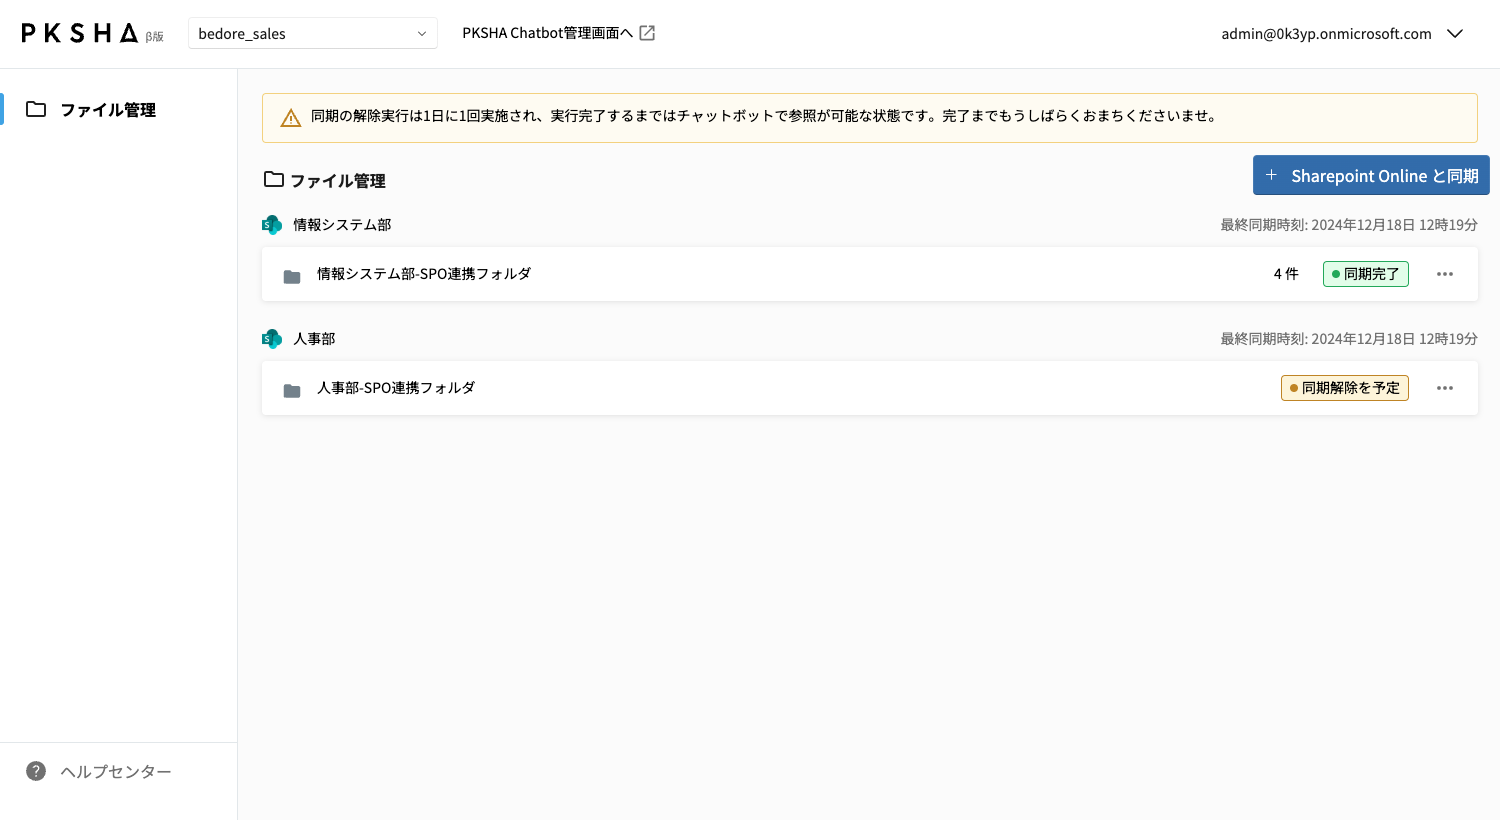Open ヘルプセンター link
Image resolution: width=1500 pixels, height=820 pixels.
click(116, 771)
